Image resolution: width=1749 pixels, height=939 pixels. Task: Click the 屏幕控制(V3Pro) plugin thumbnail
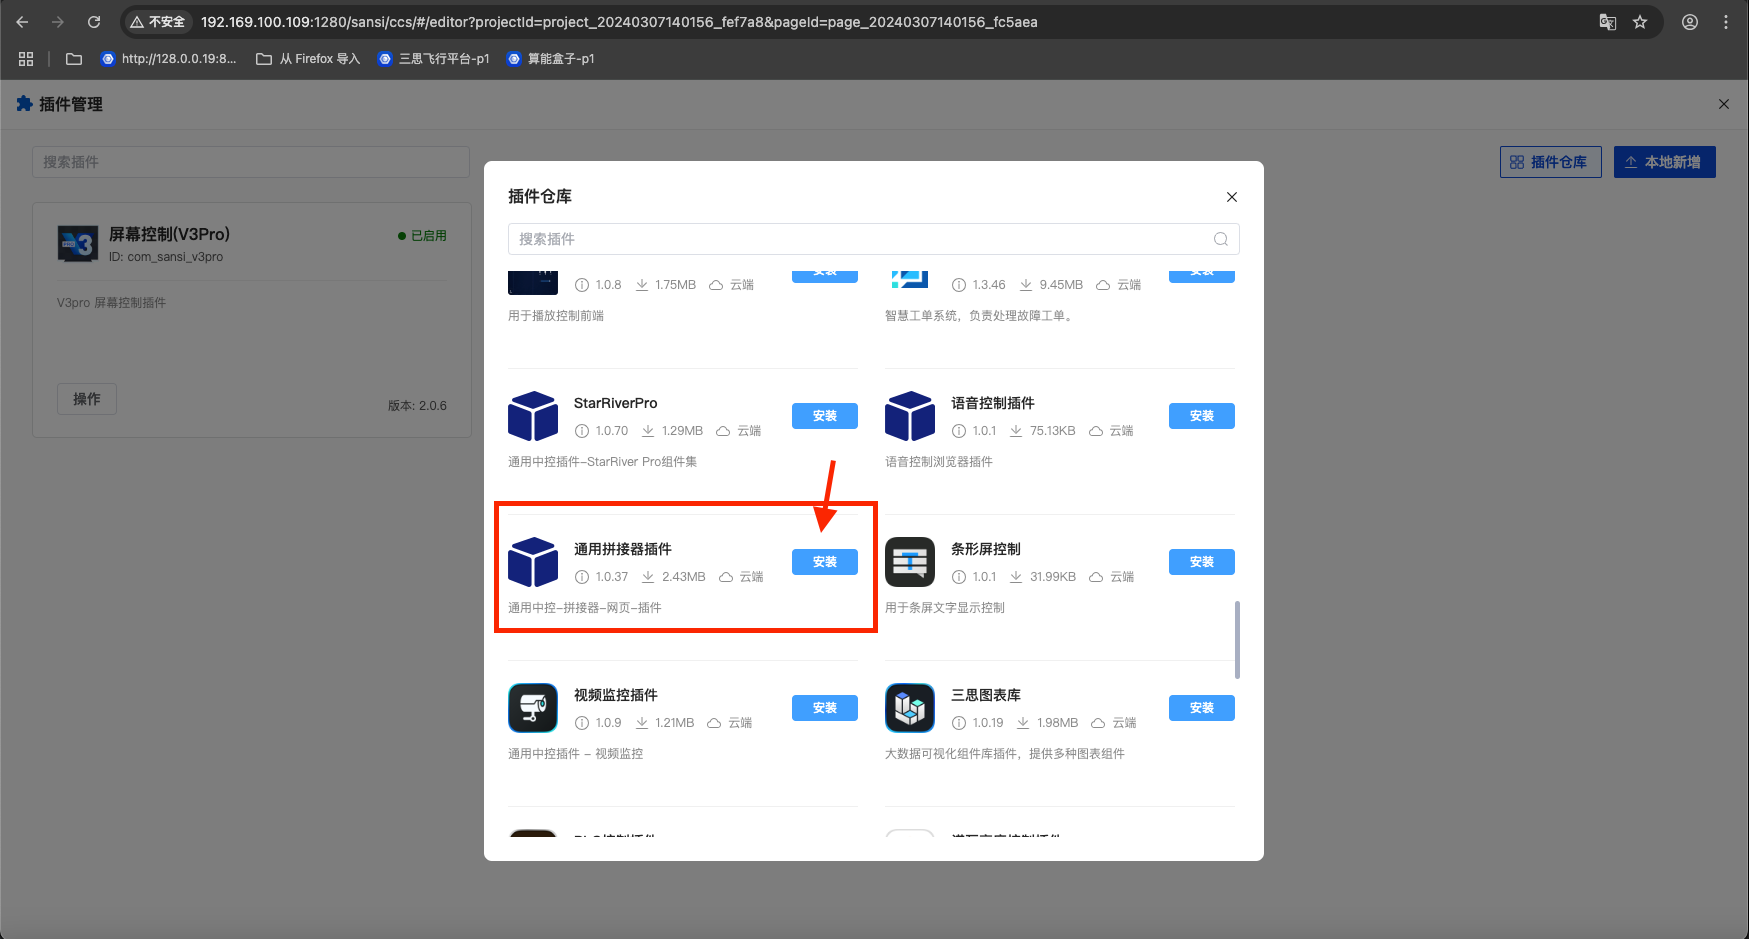tap(78, 243)
